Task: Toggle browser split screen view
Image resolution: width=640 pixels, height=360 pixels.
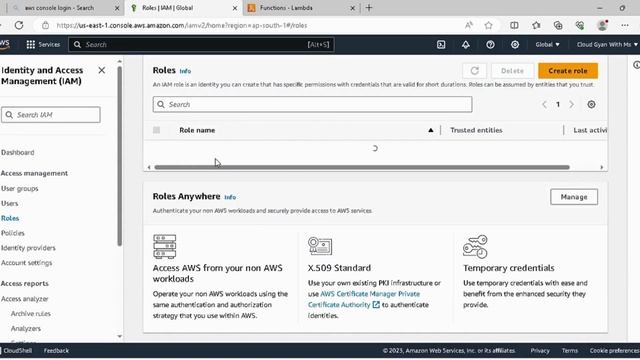Action: coord(514,25)
